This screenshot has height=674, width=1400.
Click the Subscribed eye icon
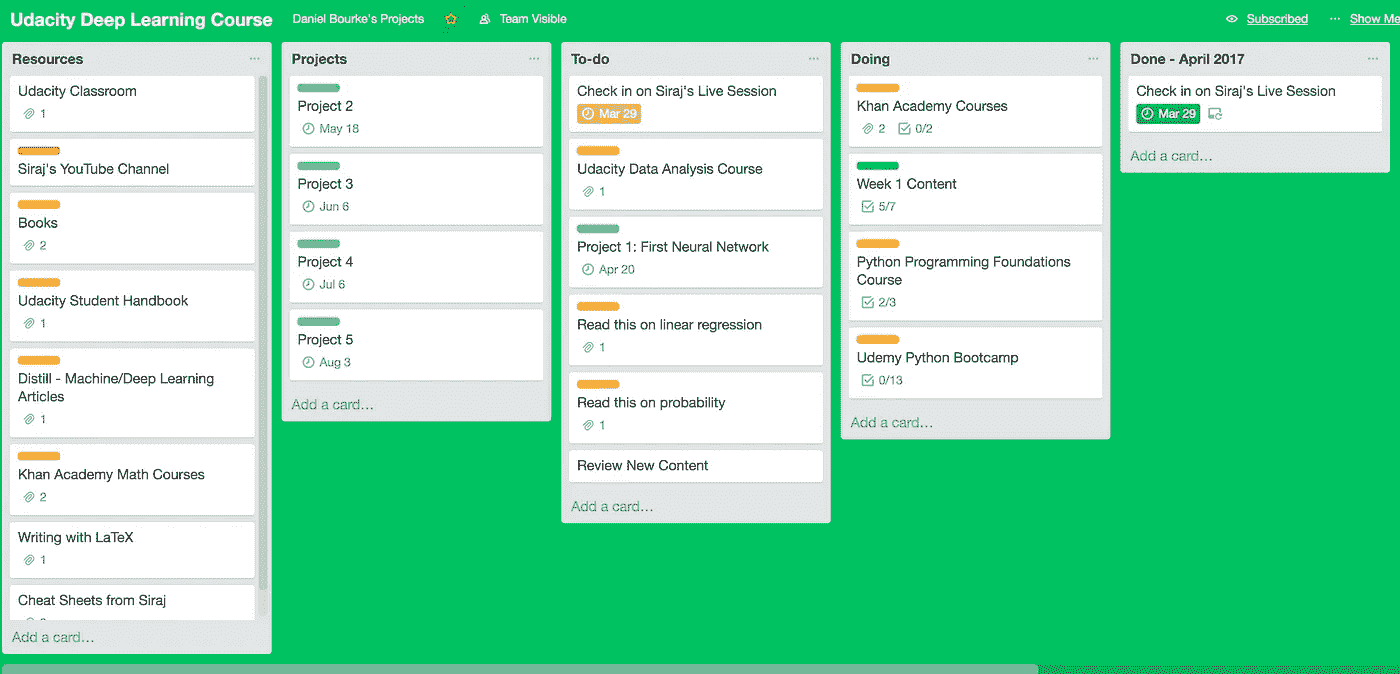click(x=1232, y=19)
